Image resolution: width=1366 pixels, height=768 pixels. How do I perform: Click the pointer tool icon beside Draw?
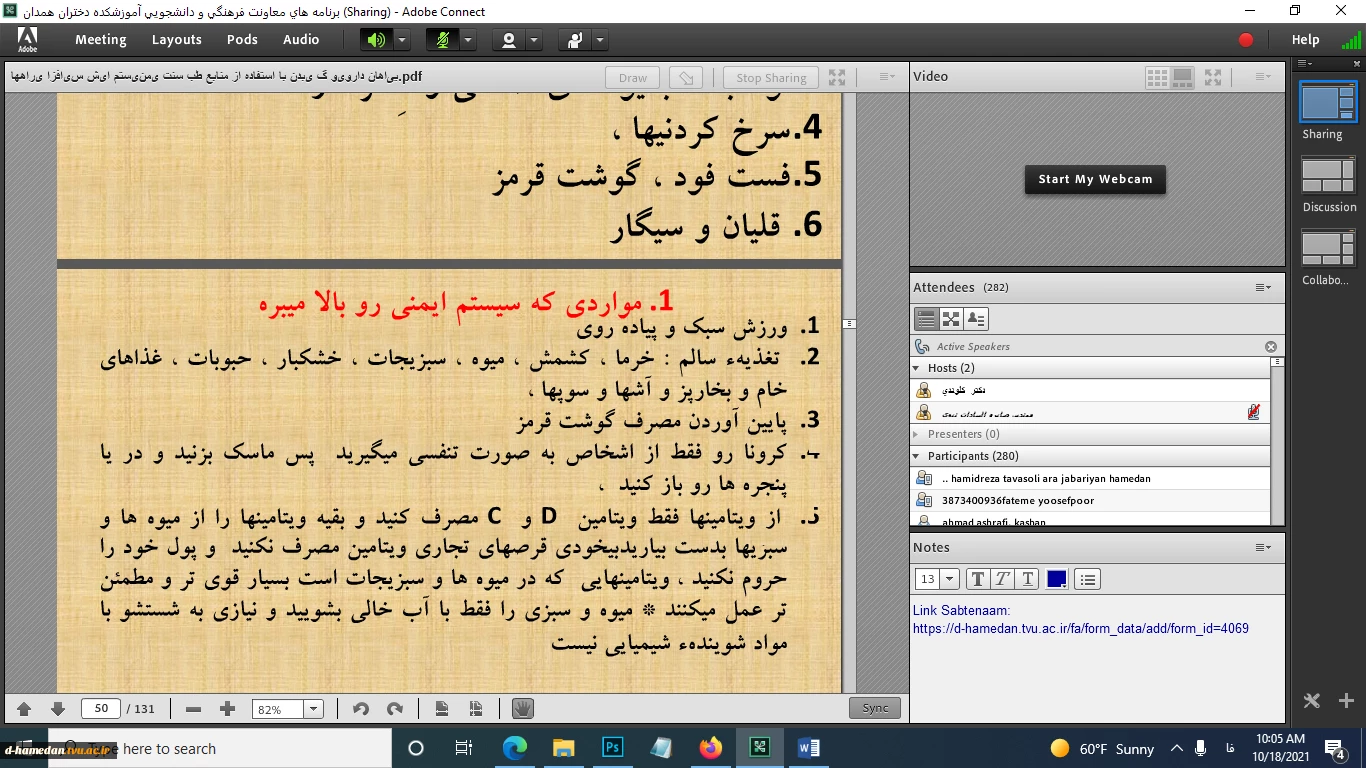pyautogui.click(x=685, y=77)
